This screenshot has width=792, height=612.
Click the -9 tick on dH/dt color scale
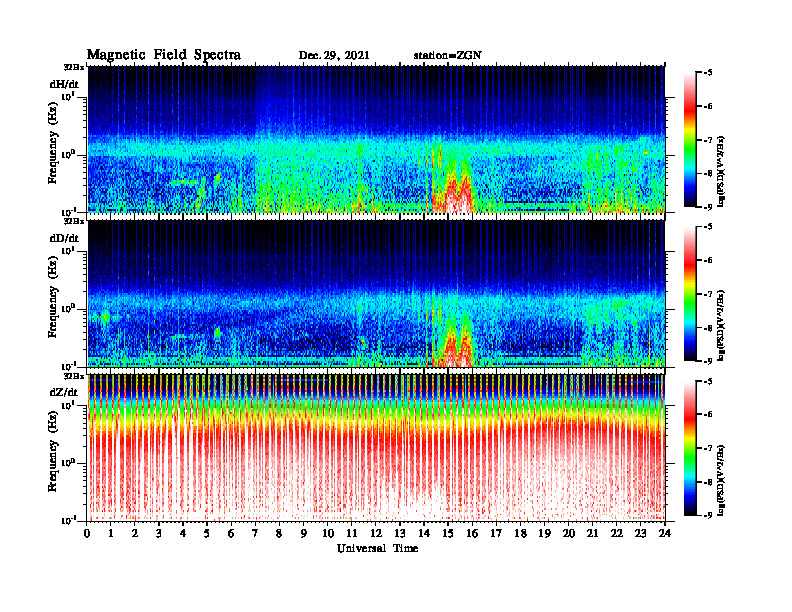pyautogui.click(x=708, y=207)
